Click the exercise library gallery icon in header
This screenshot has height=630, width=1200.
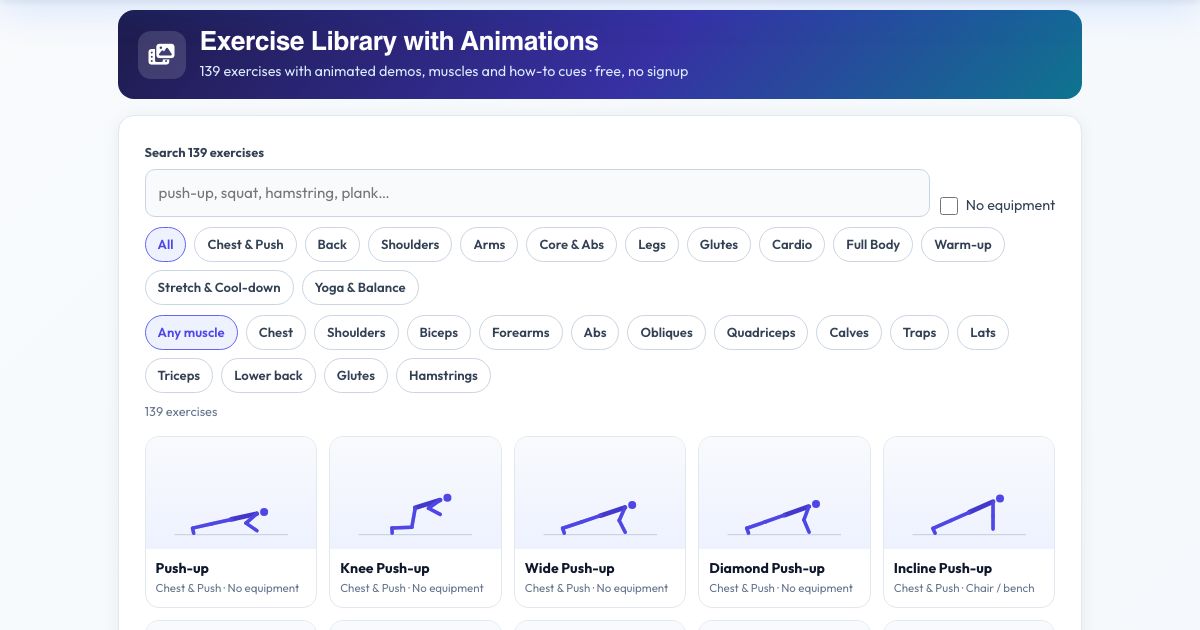(x=162, y=55)
